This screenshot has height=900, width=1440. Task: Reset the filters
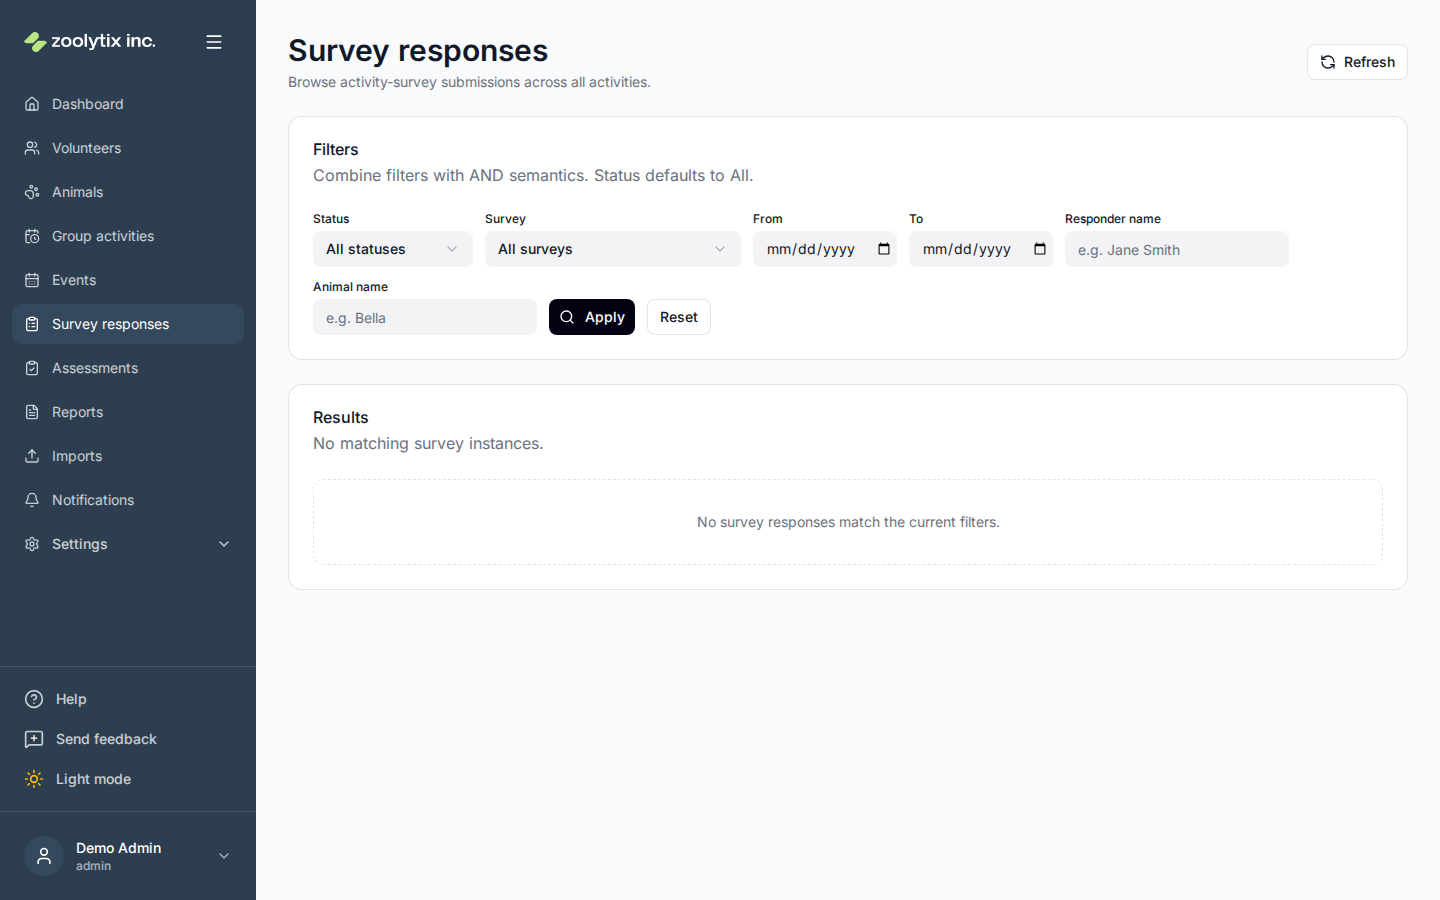679,317
